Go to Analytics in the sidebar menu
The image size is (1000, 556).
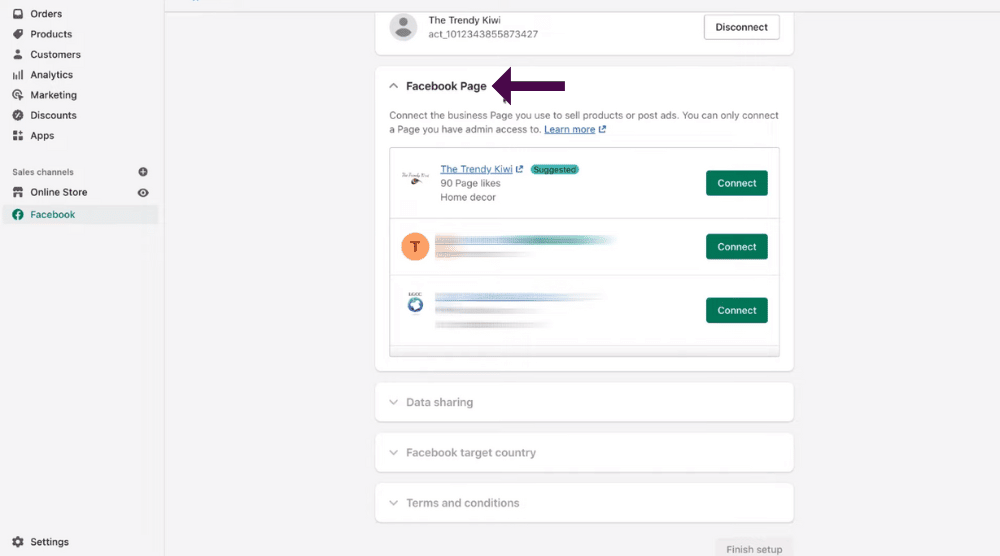point(52,75)
